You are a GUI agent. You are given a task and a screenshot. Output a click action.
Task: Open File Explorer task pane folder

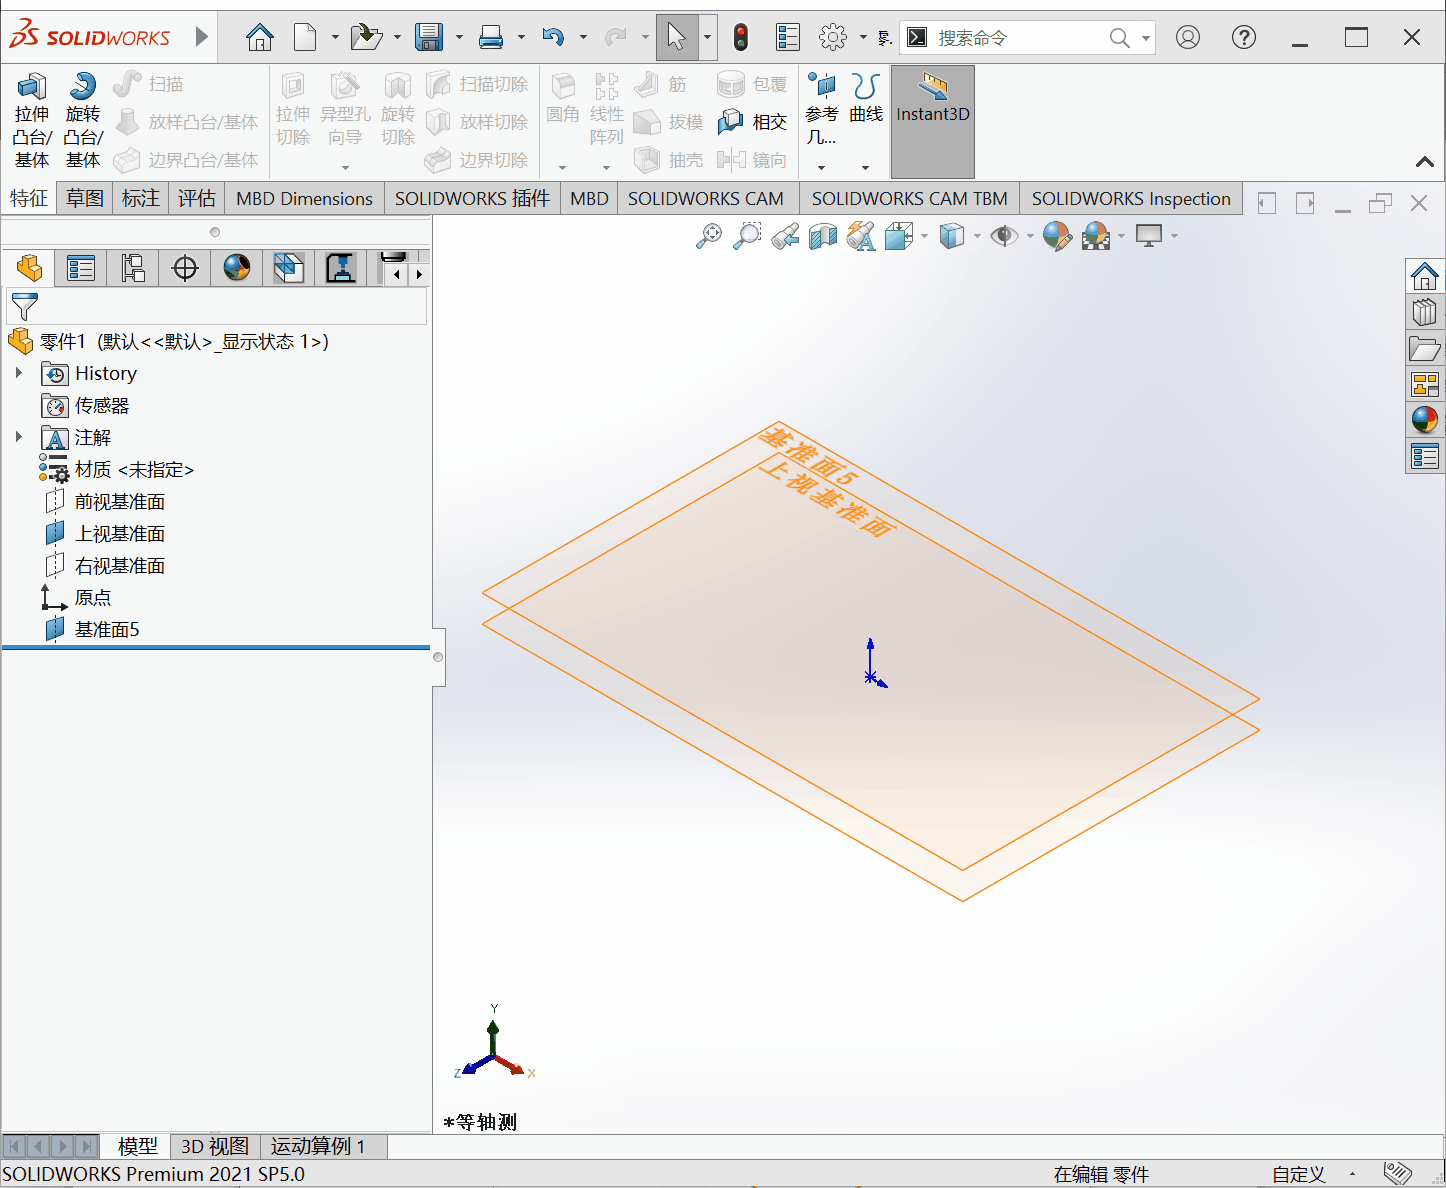pos(1425,348)
